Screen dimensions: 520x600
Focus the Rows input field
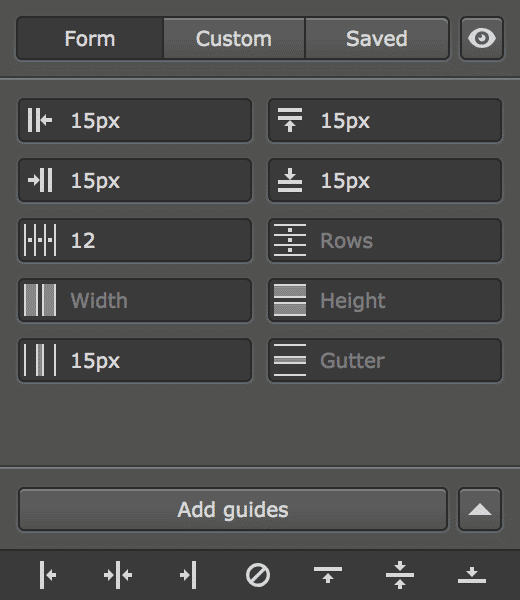pyautogui.click(x=385, y=240)
